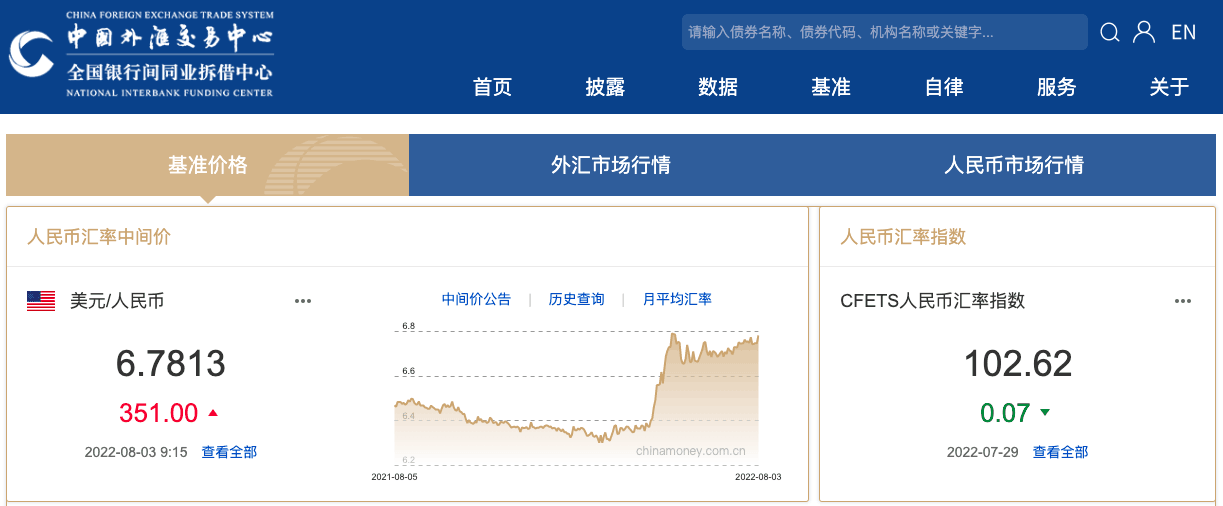Open the 披露 menu item

(x=605, y=87)
